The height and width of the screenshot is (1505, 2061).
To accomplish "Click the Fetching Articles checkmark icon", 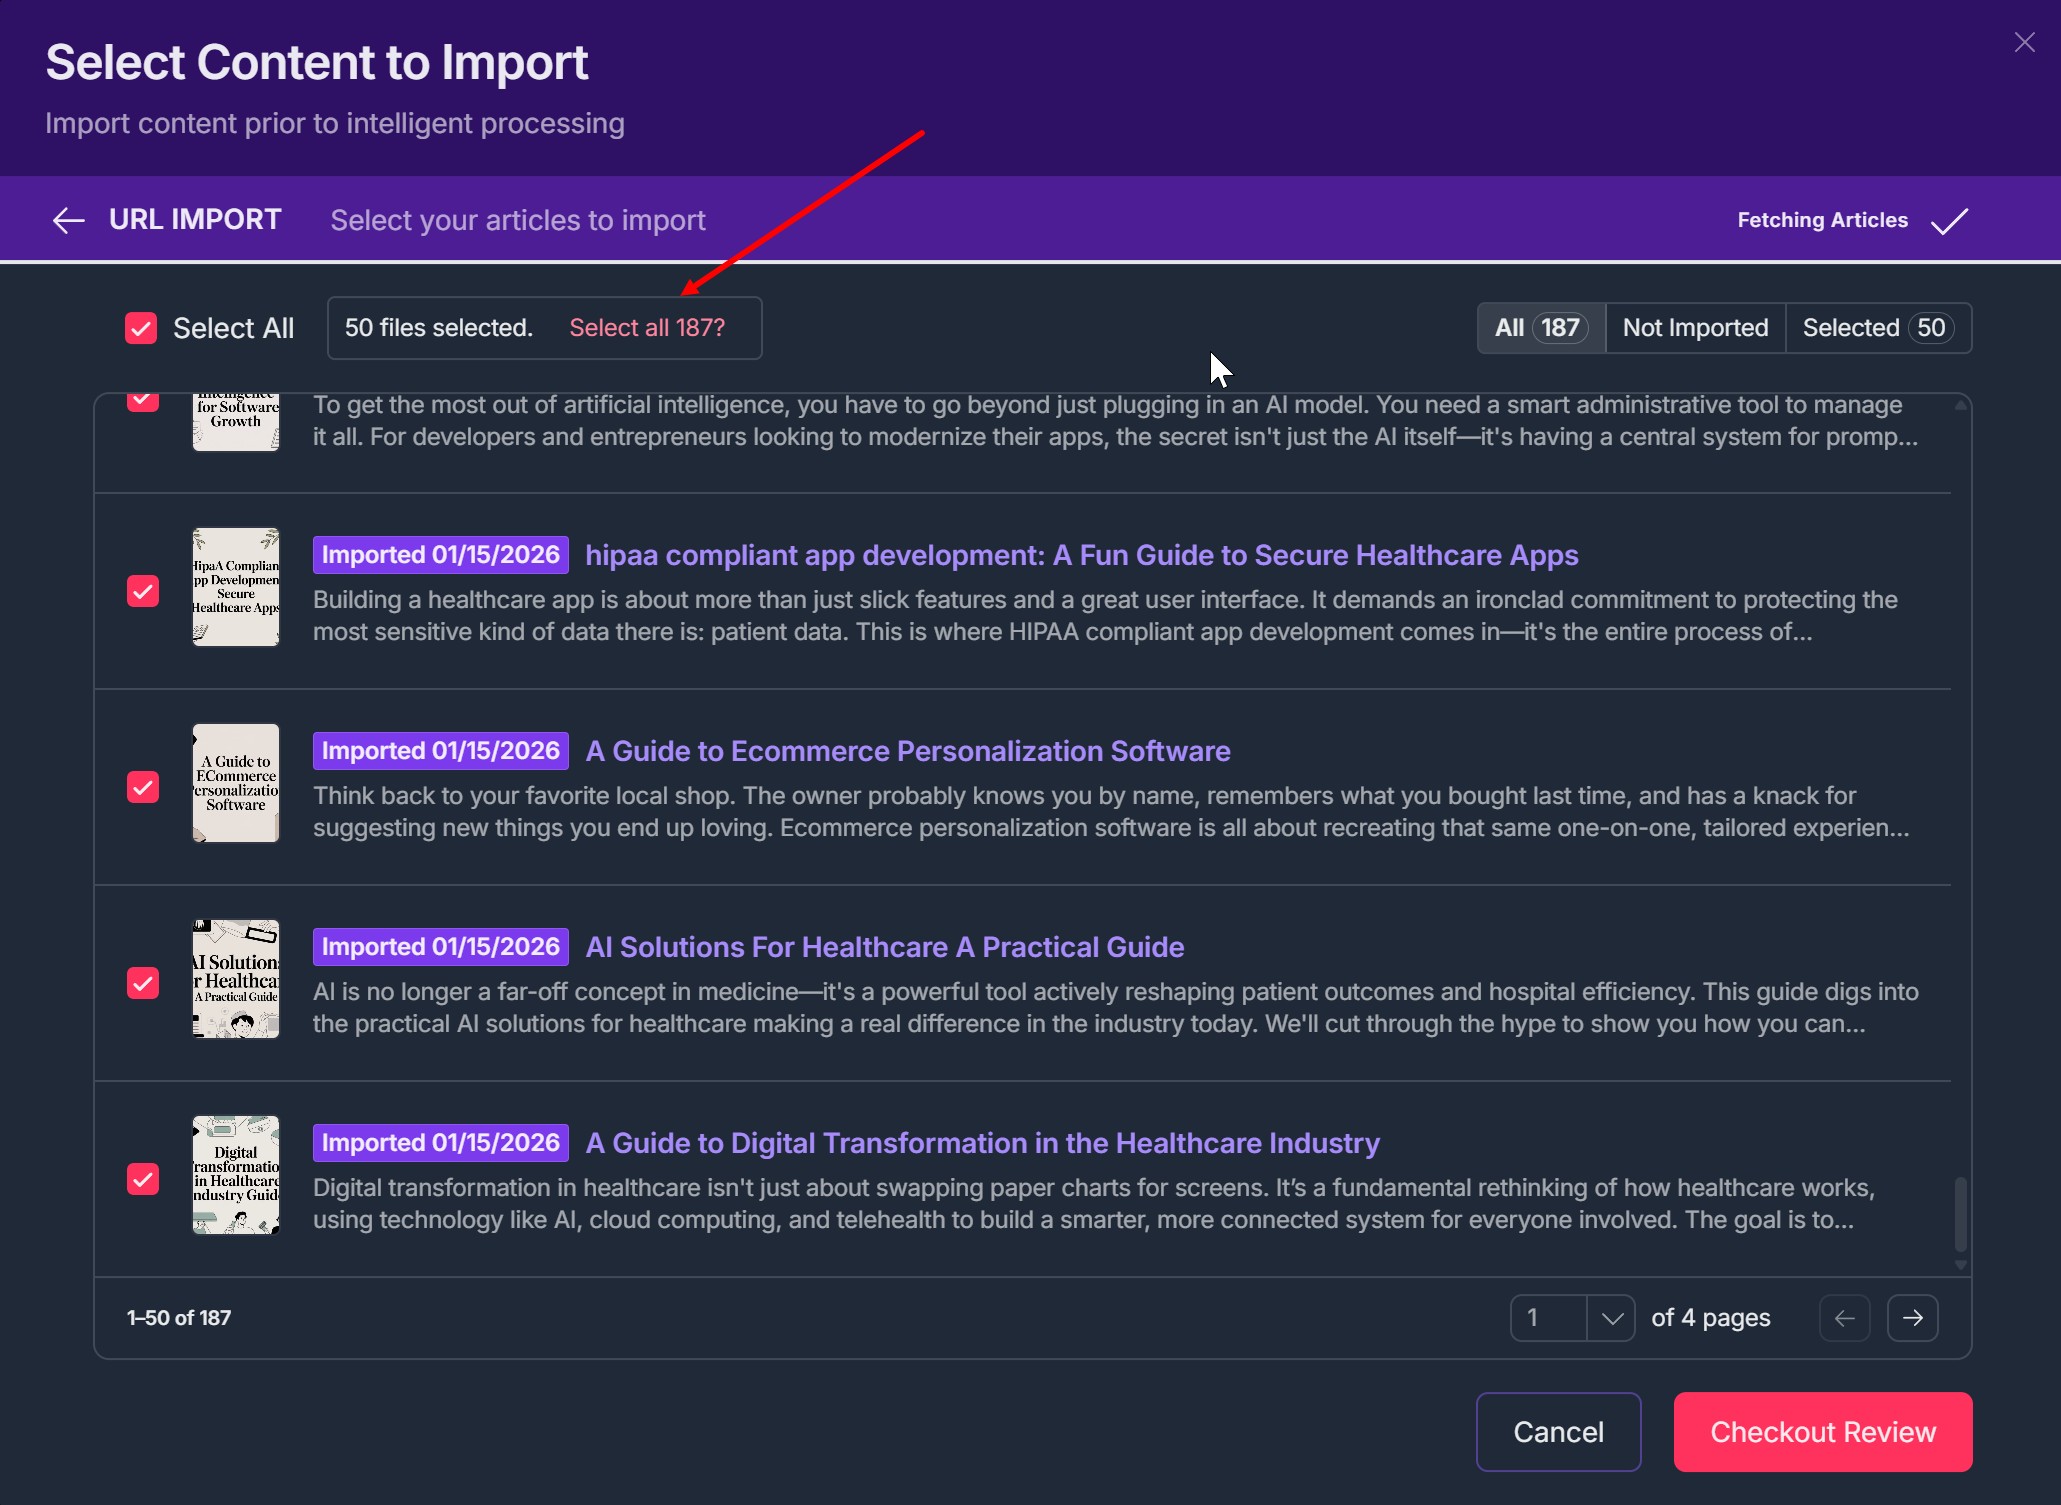I will 1949,220.
